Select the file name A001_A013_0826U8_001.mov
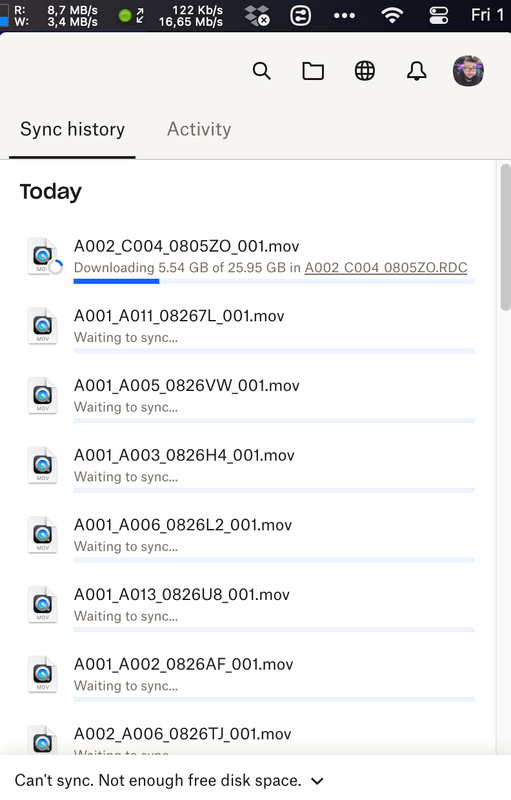This screenshot has height=800, width=511. [x=182, y=595]
